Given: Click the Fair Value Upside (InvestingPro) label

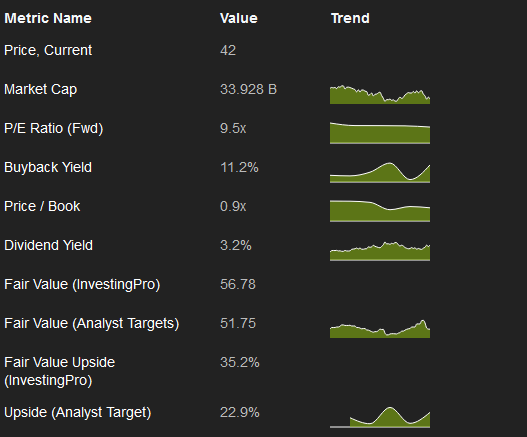Looking at the screenshot, I should point(59,371).
